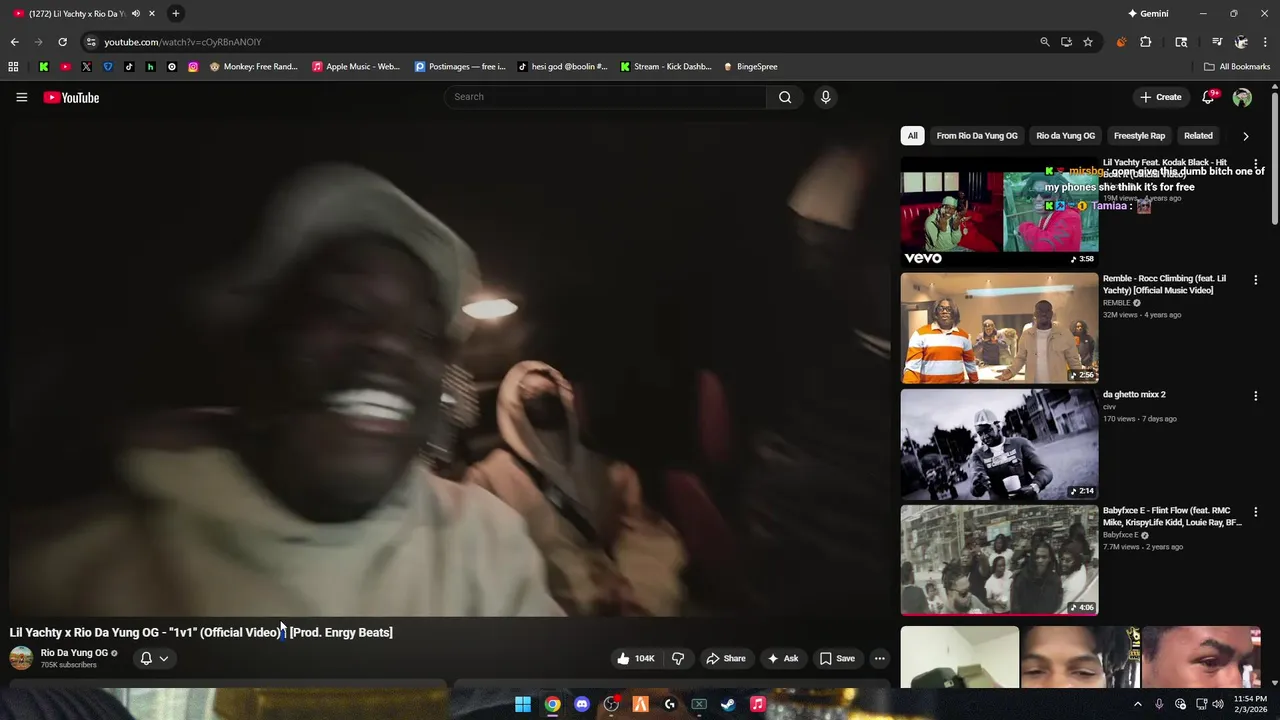The image size is (1280, 720).
Task: Open Remble Rocc Climbing thumbnail
Action: (999, 328)
